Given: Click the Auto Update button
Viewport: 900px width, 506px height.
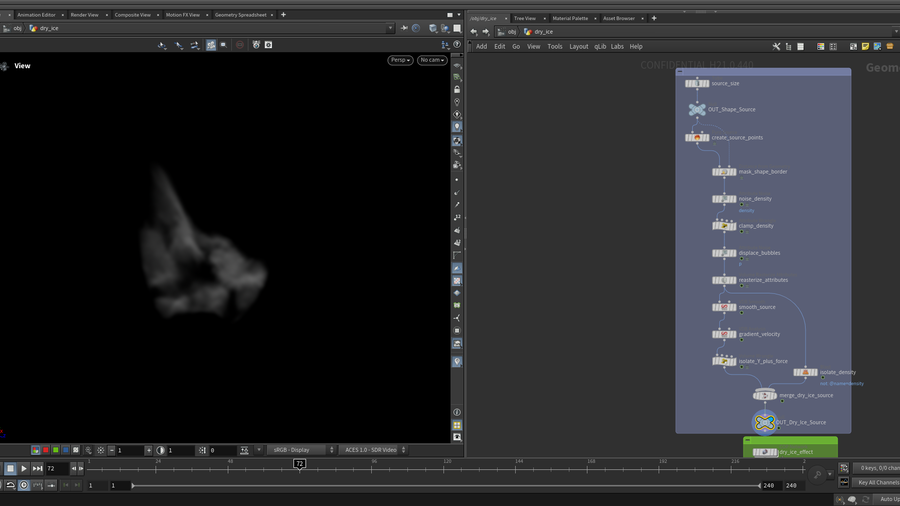Looking at the screenshot, I should tap(885, 498).
